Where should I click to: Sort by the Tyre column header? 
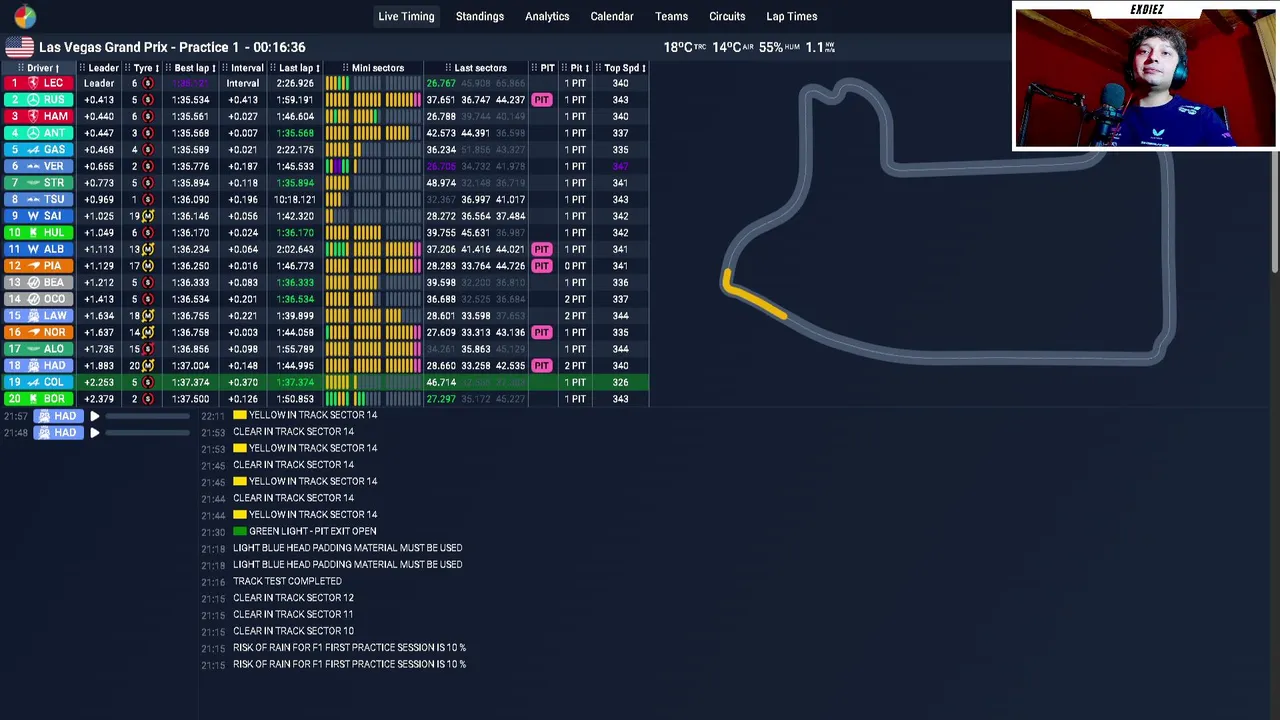tap(146, 68)
